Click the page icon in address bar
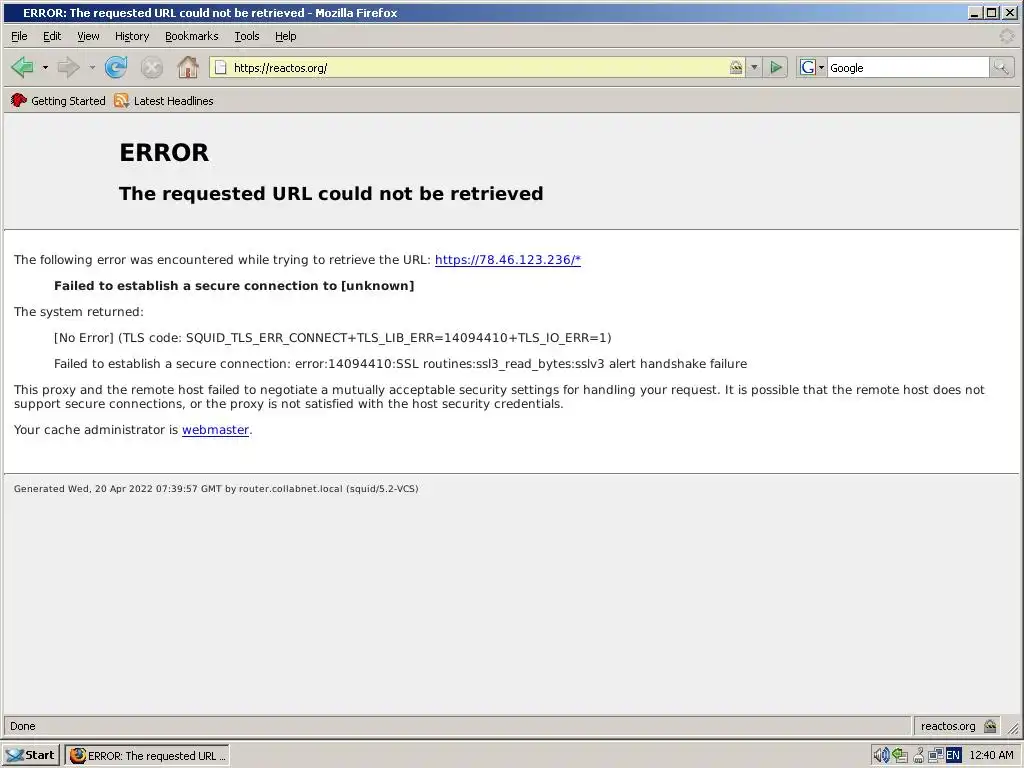This screenshot has width=1024, height=768. [x=221, y=67]
